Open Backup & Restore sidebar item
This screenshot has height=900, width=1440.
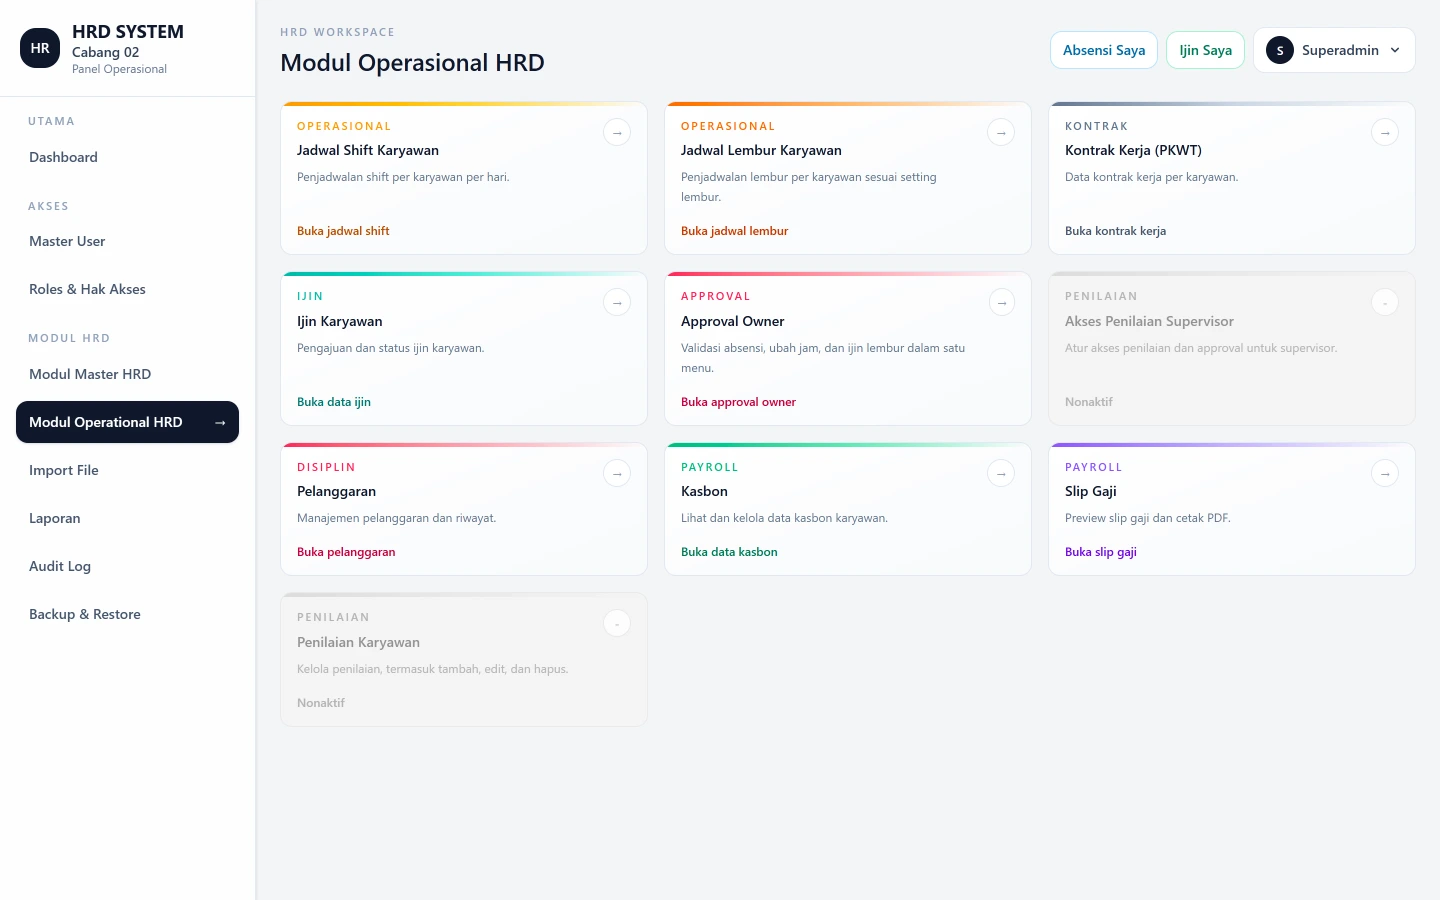click(127, 614)
